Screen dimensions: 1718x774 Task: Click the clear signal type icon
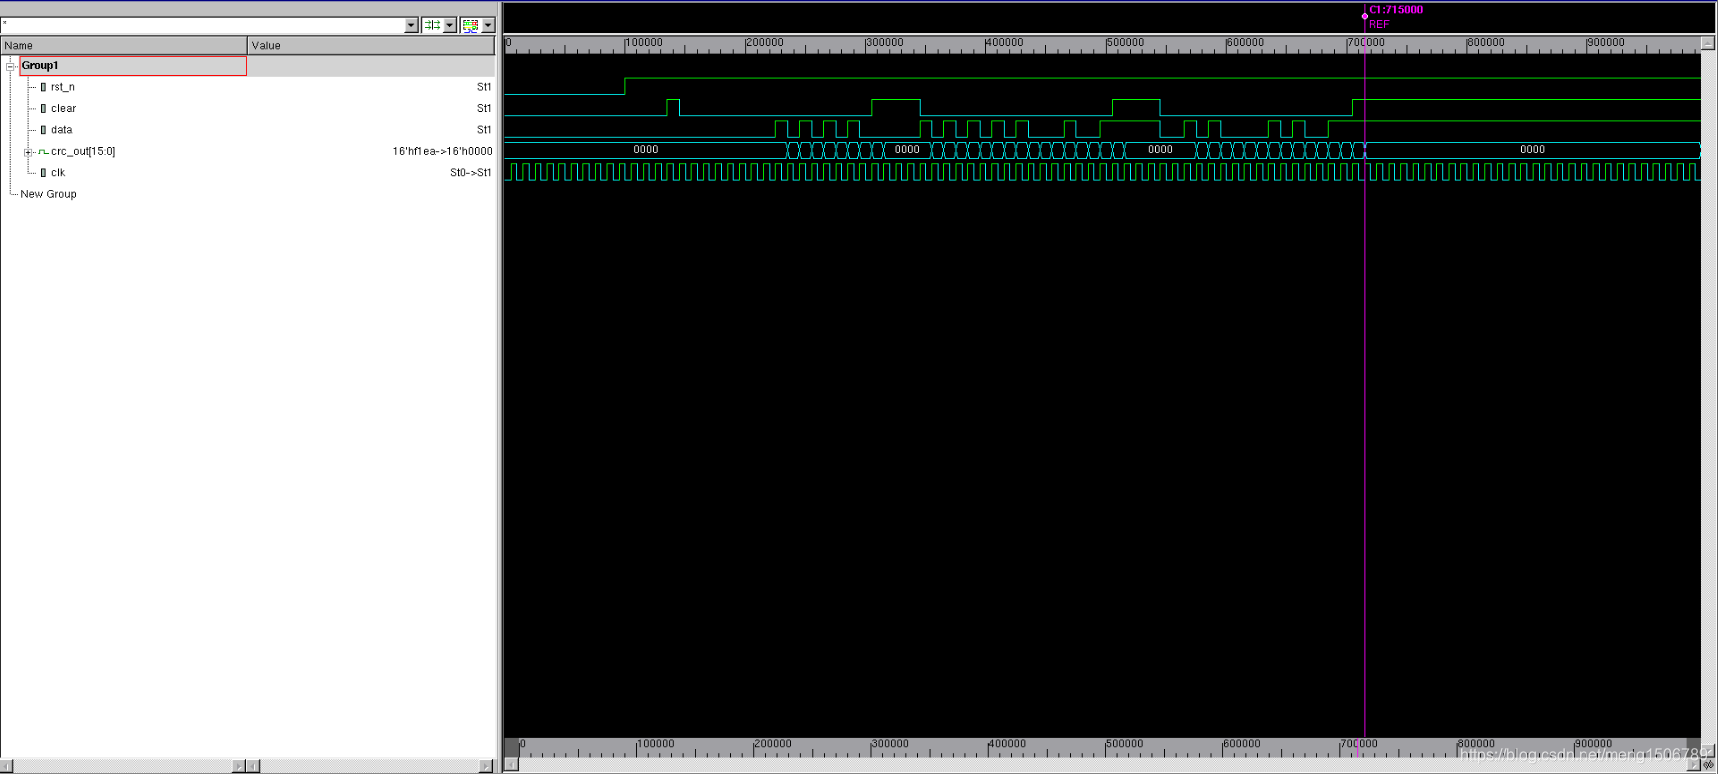pyautogui.click(x=43, y=108)
